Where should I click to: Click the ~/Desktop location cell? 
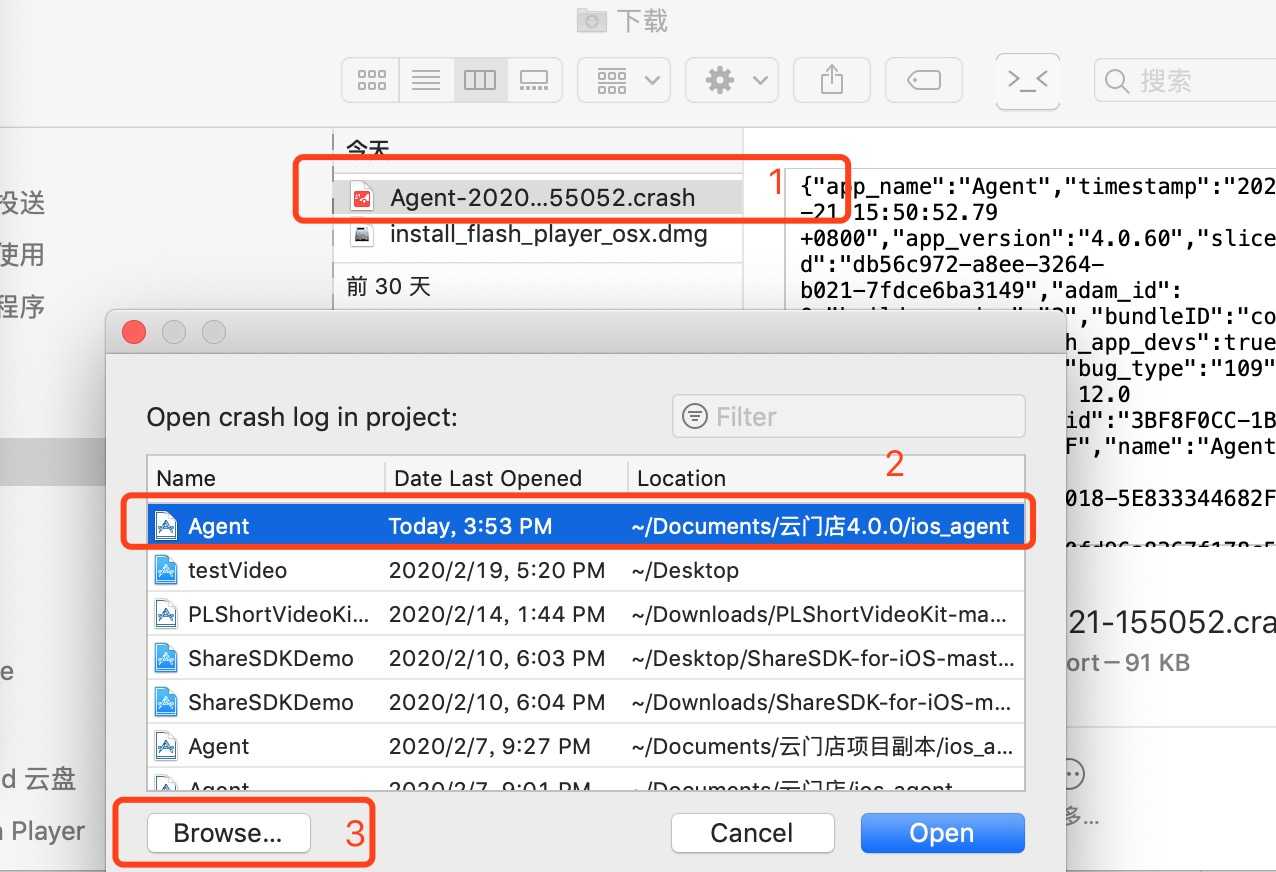[685, 570]
